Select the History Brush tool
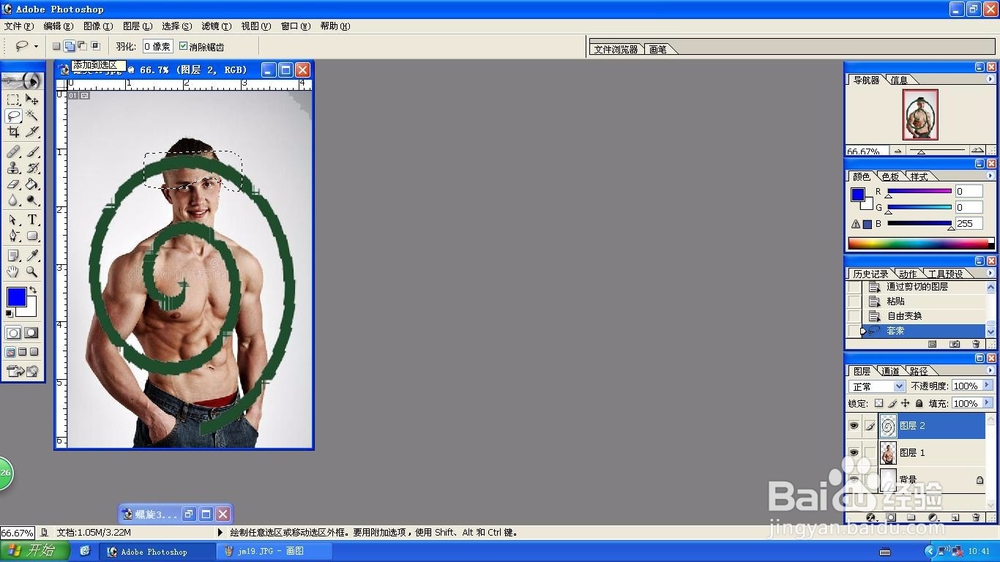 click(32, 168)
